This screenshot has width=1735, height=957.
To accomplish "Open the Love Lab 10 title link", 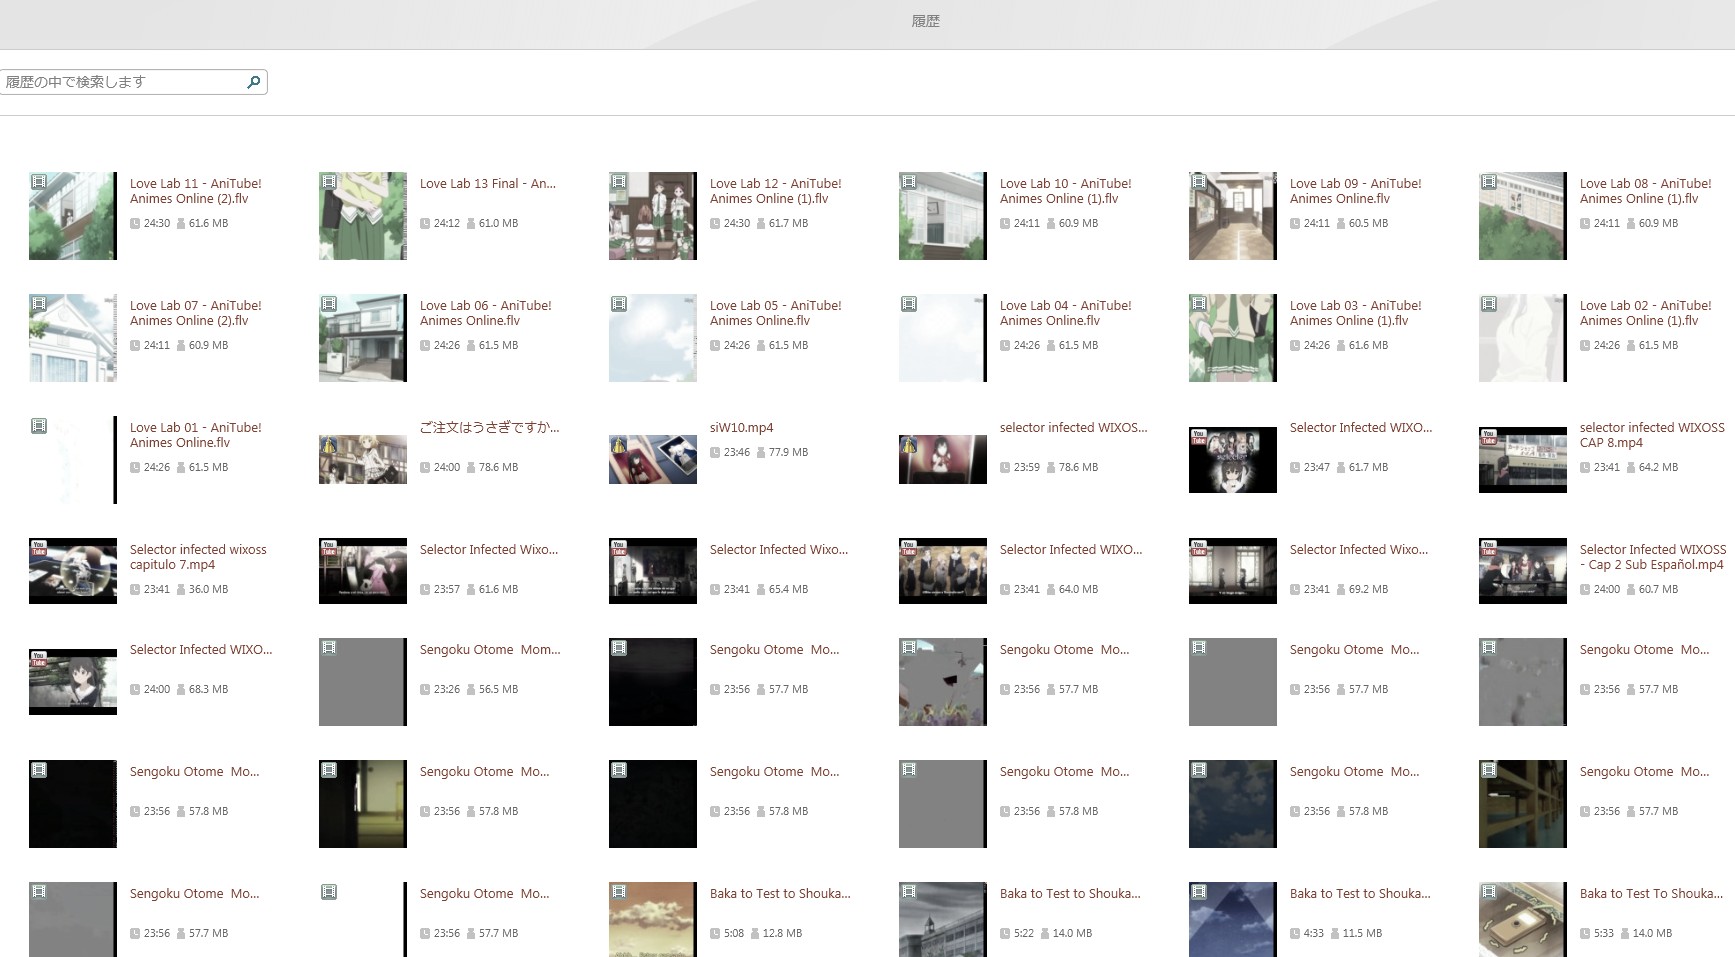I will pos(1066,191).
